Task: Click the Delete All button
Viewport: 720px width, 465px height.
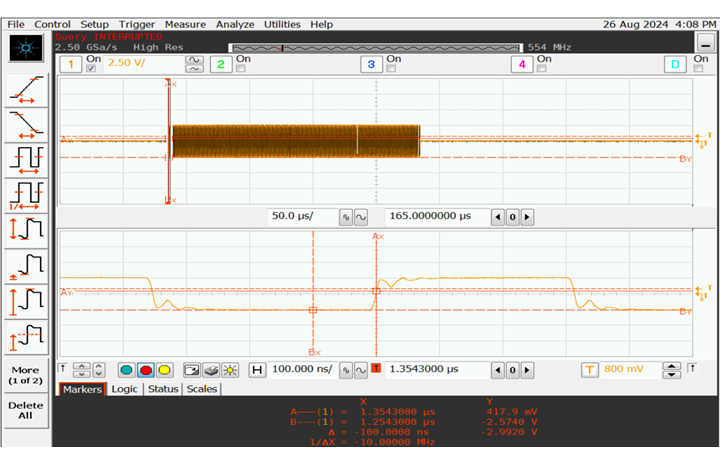Action: coord(26,410)
